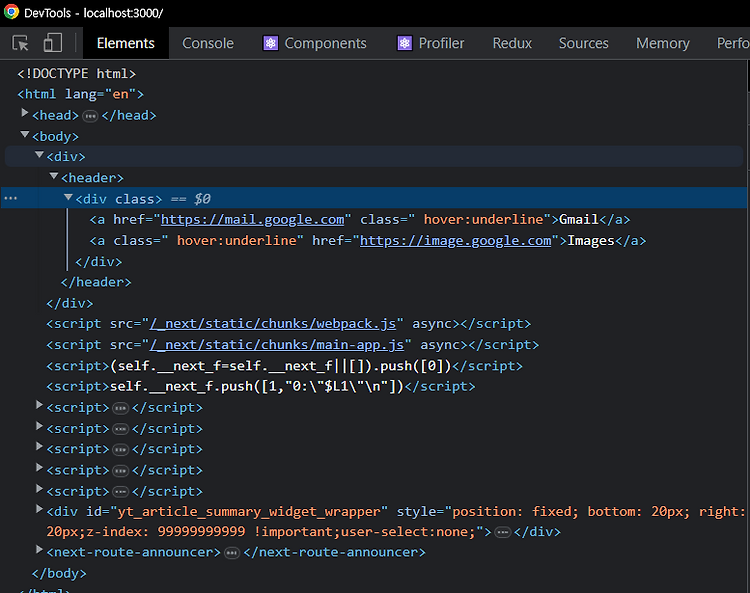Open the three-dot actions on selected node
750x593 pixels.
tap(11, 198)
